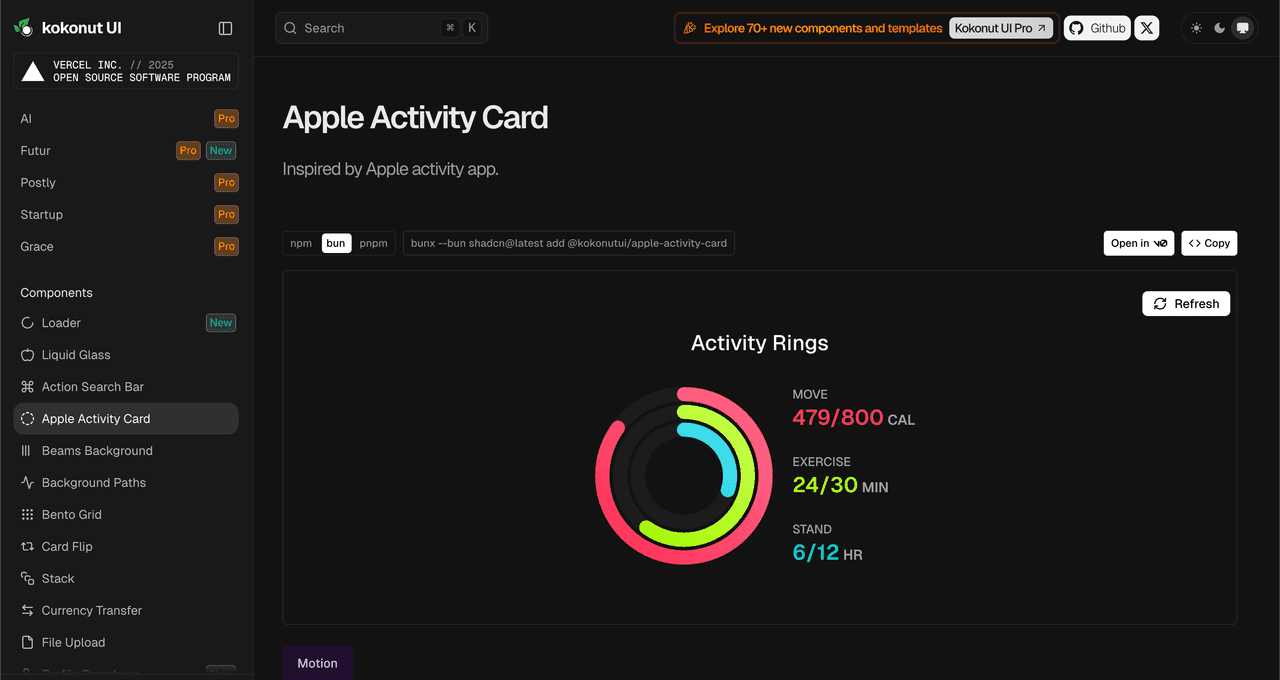Open the Beams Background component page
This screenshot has height=680, width=1280.
[97, 451]
